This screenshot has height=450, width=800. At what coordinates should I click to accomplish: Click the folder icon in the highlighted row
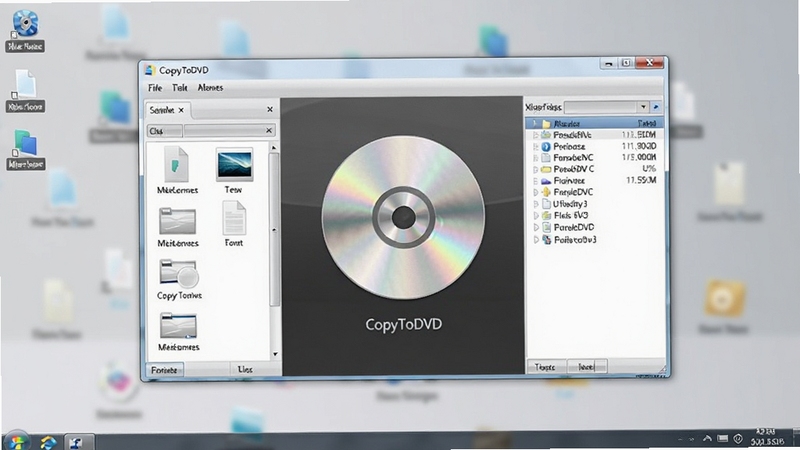coord(546,123)
